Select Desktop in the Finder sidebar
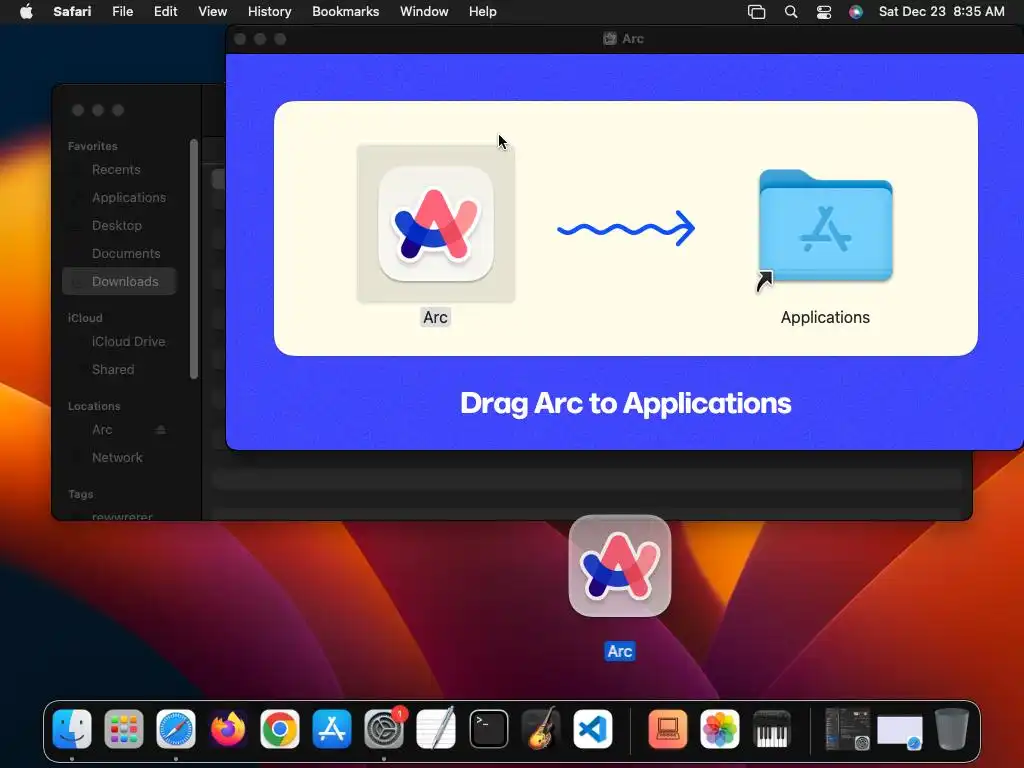The width and height of the screenshot is (1024, 768). [x=120, y=225]
